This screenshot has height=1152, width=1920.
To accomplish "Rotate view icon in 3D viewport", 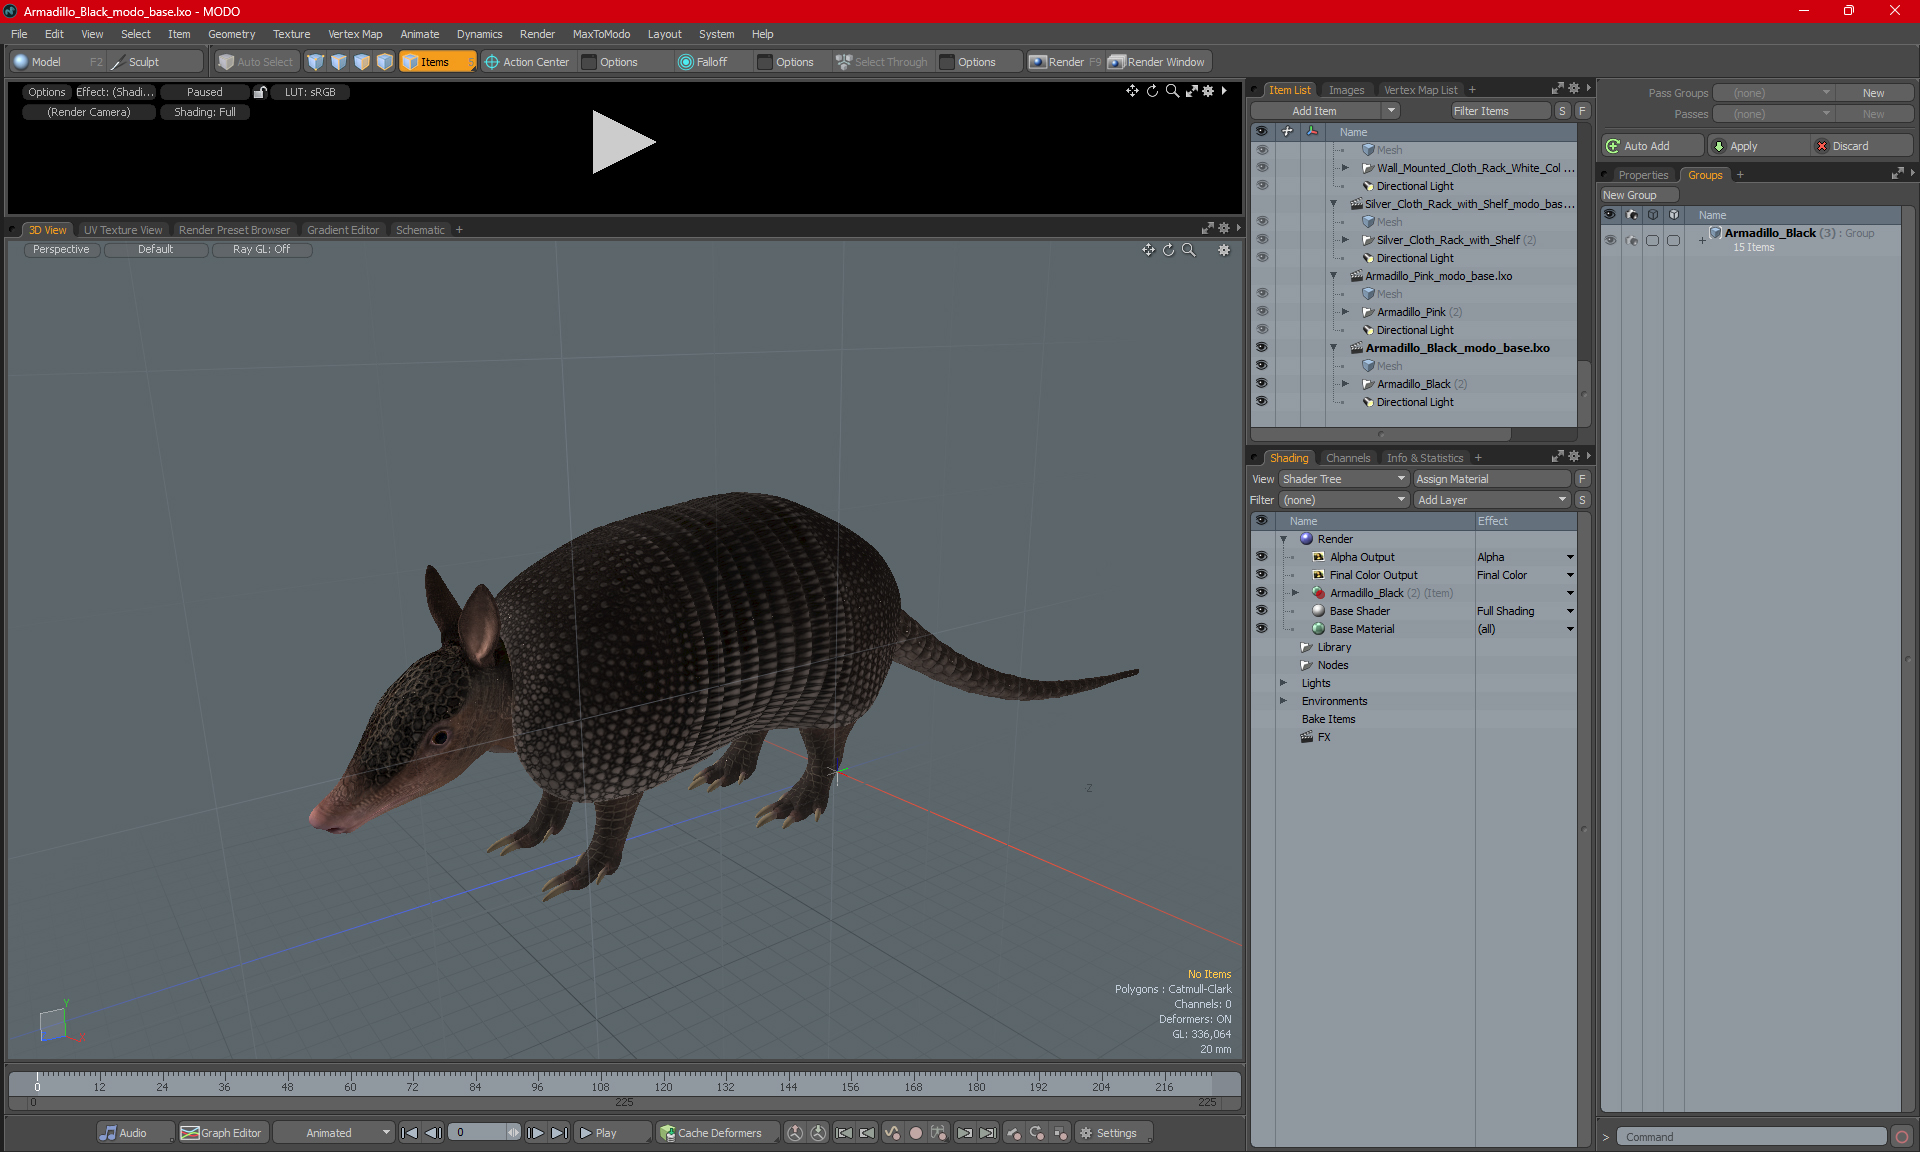I will 1169,250.
